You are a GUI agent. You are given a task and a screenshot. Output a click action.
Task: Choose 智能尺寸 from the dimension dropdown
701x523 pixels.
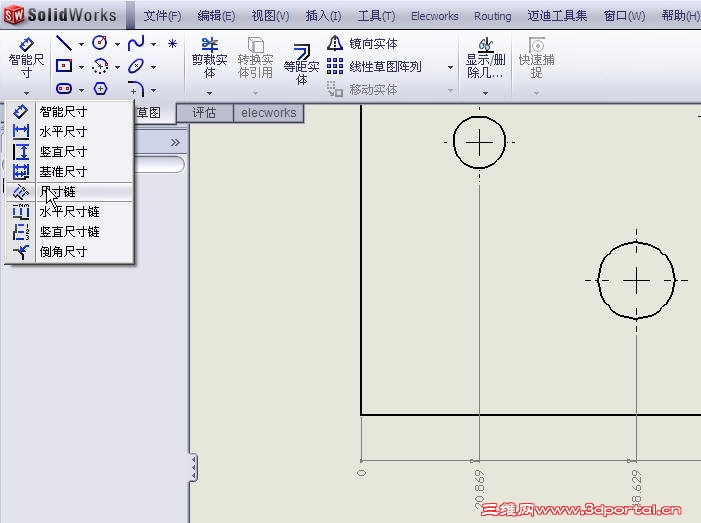click(69, 111)
